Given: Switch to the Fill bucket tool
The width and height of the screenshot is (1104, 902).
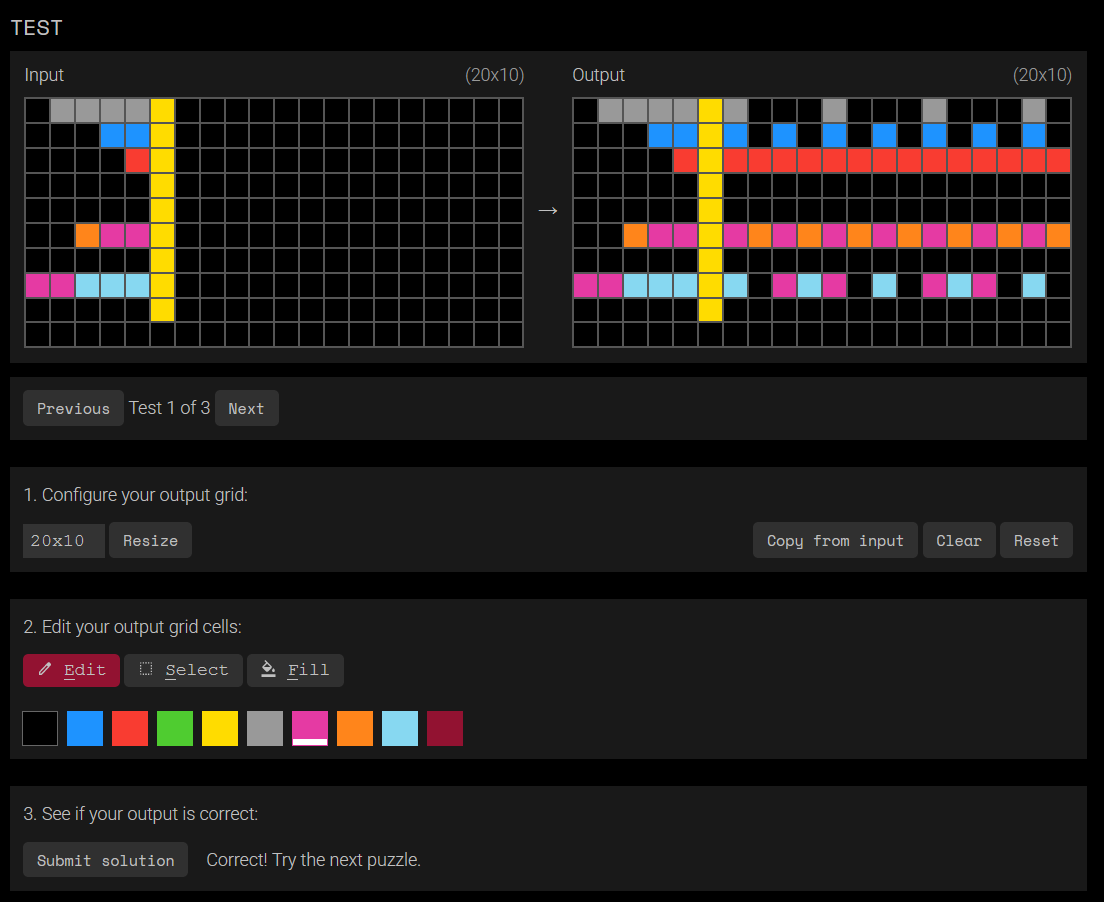Looking at the screenshot, I should pyautogui.click(x=295, y=670).
